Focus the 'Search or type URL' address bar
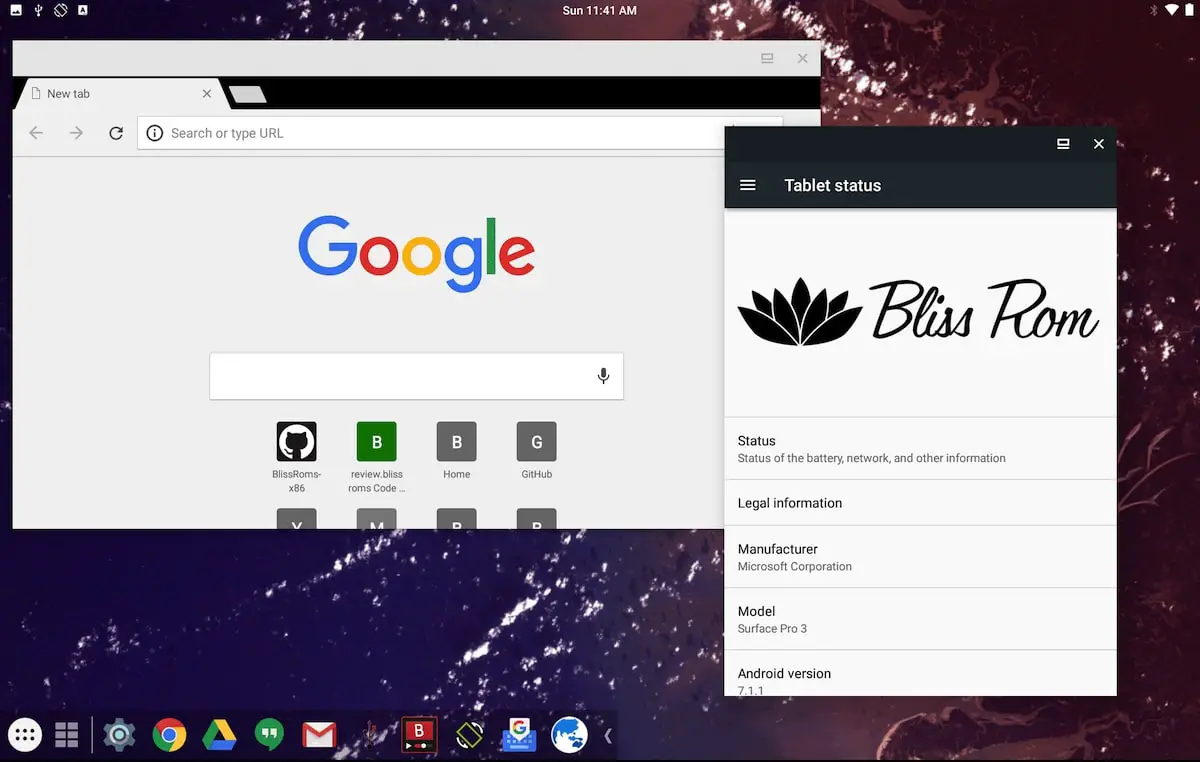 pos(460,133)
